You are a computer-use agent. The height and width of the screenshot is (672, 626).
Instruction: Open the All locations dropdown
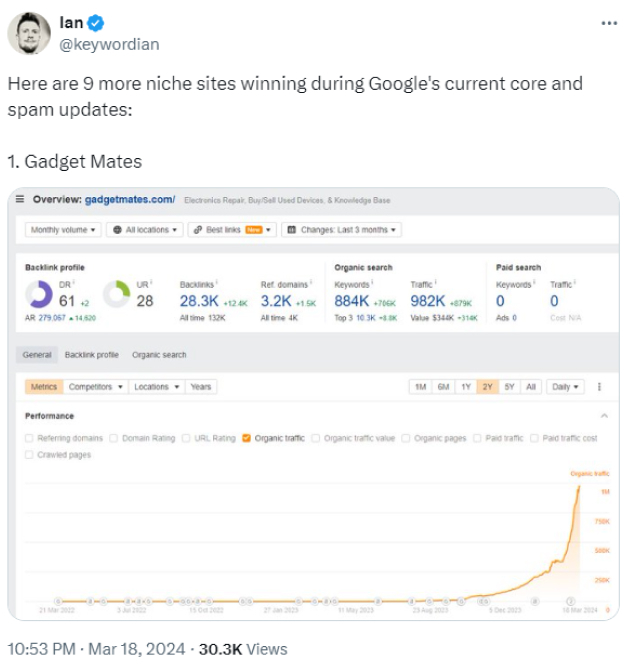[x=145, y=230]
